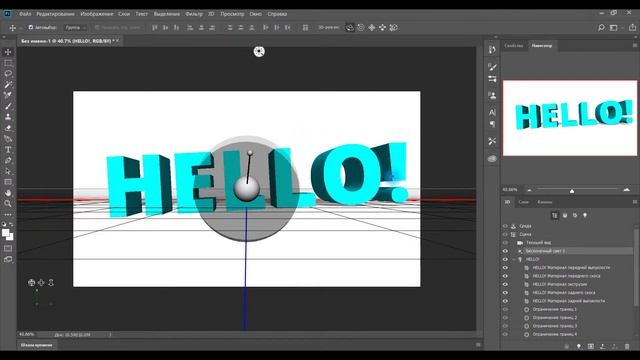This screenshot has height=360, width=640.
Task: Select the Clone Stamp tool
Action: (8, 117)
